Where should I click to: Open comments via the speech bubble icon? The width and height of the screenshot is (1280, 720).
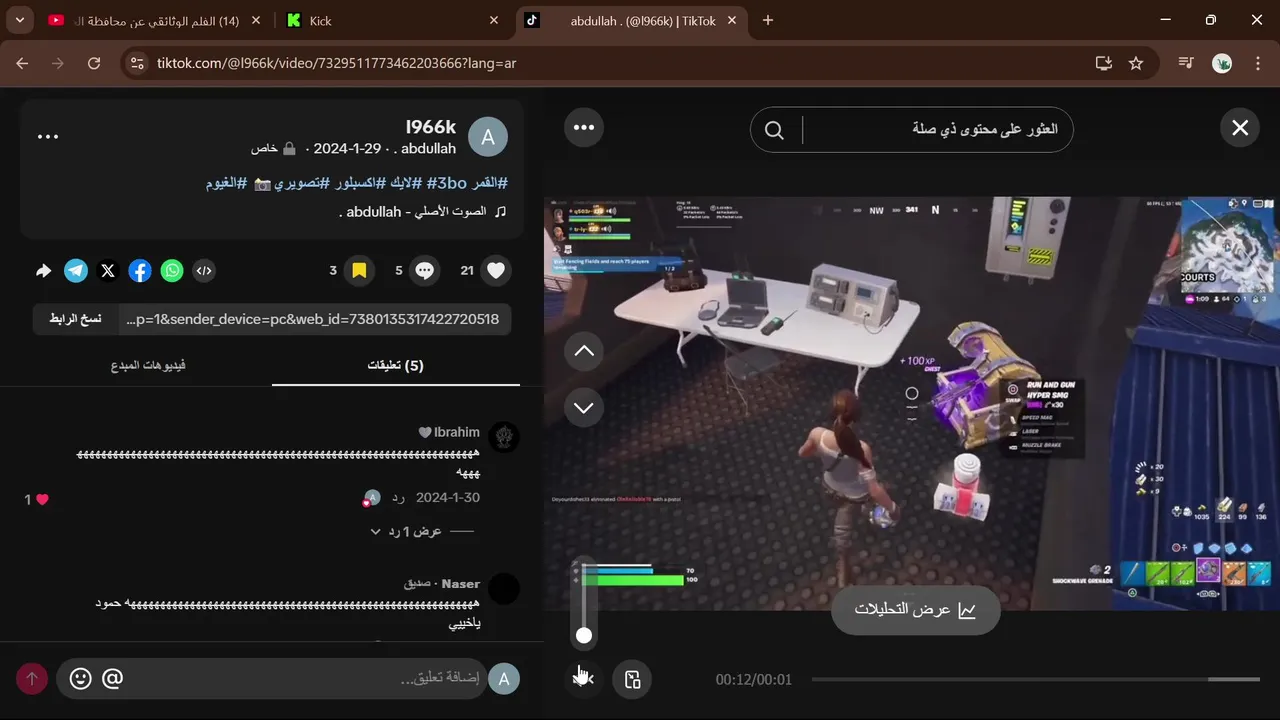[x=425, y=270]
